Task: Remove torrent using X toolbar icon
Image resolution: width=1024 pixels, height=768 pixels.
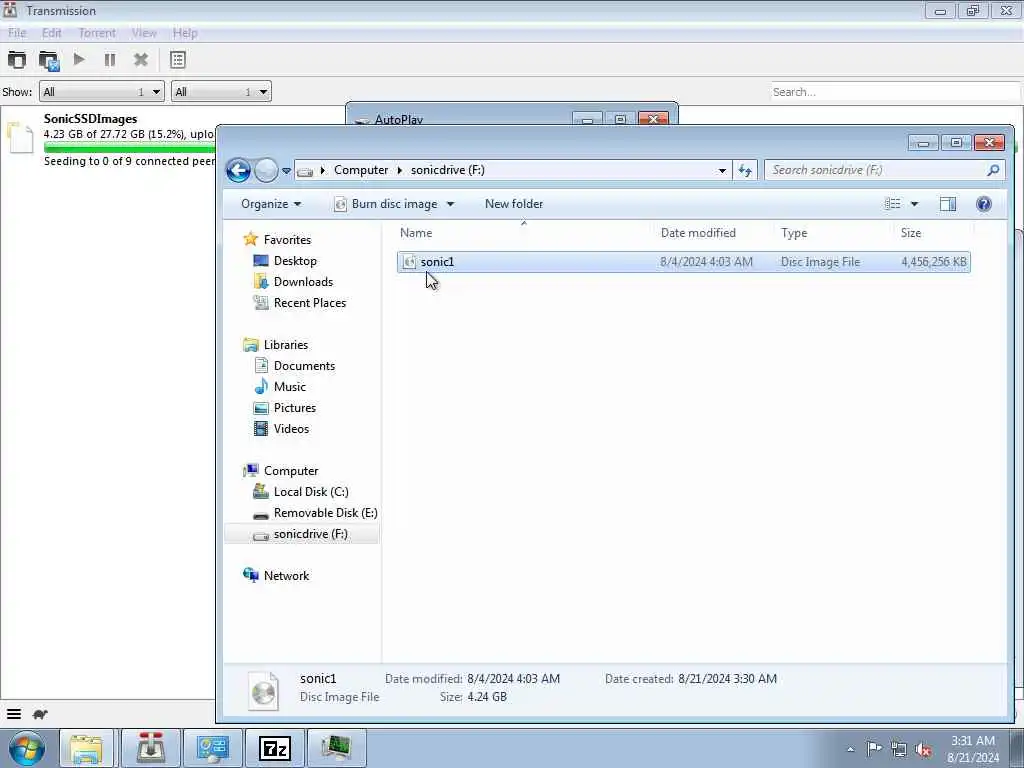Action: click(140, 60)
